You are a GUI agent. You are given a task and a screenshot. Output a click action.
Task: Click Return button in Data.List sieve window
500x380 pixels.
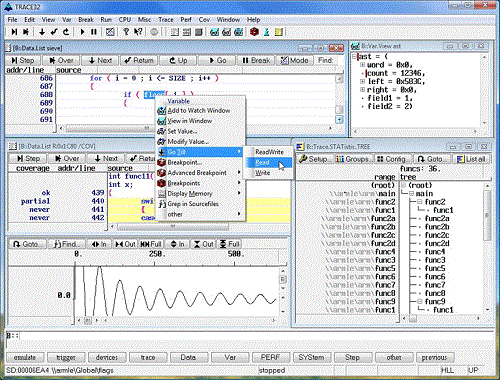pos(139,60)
